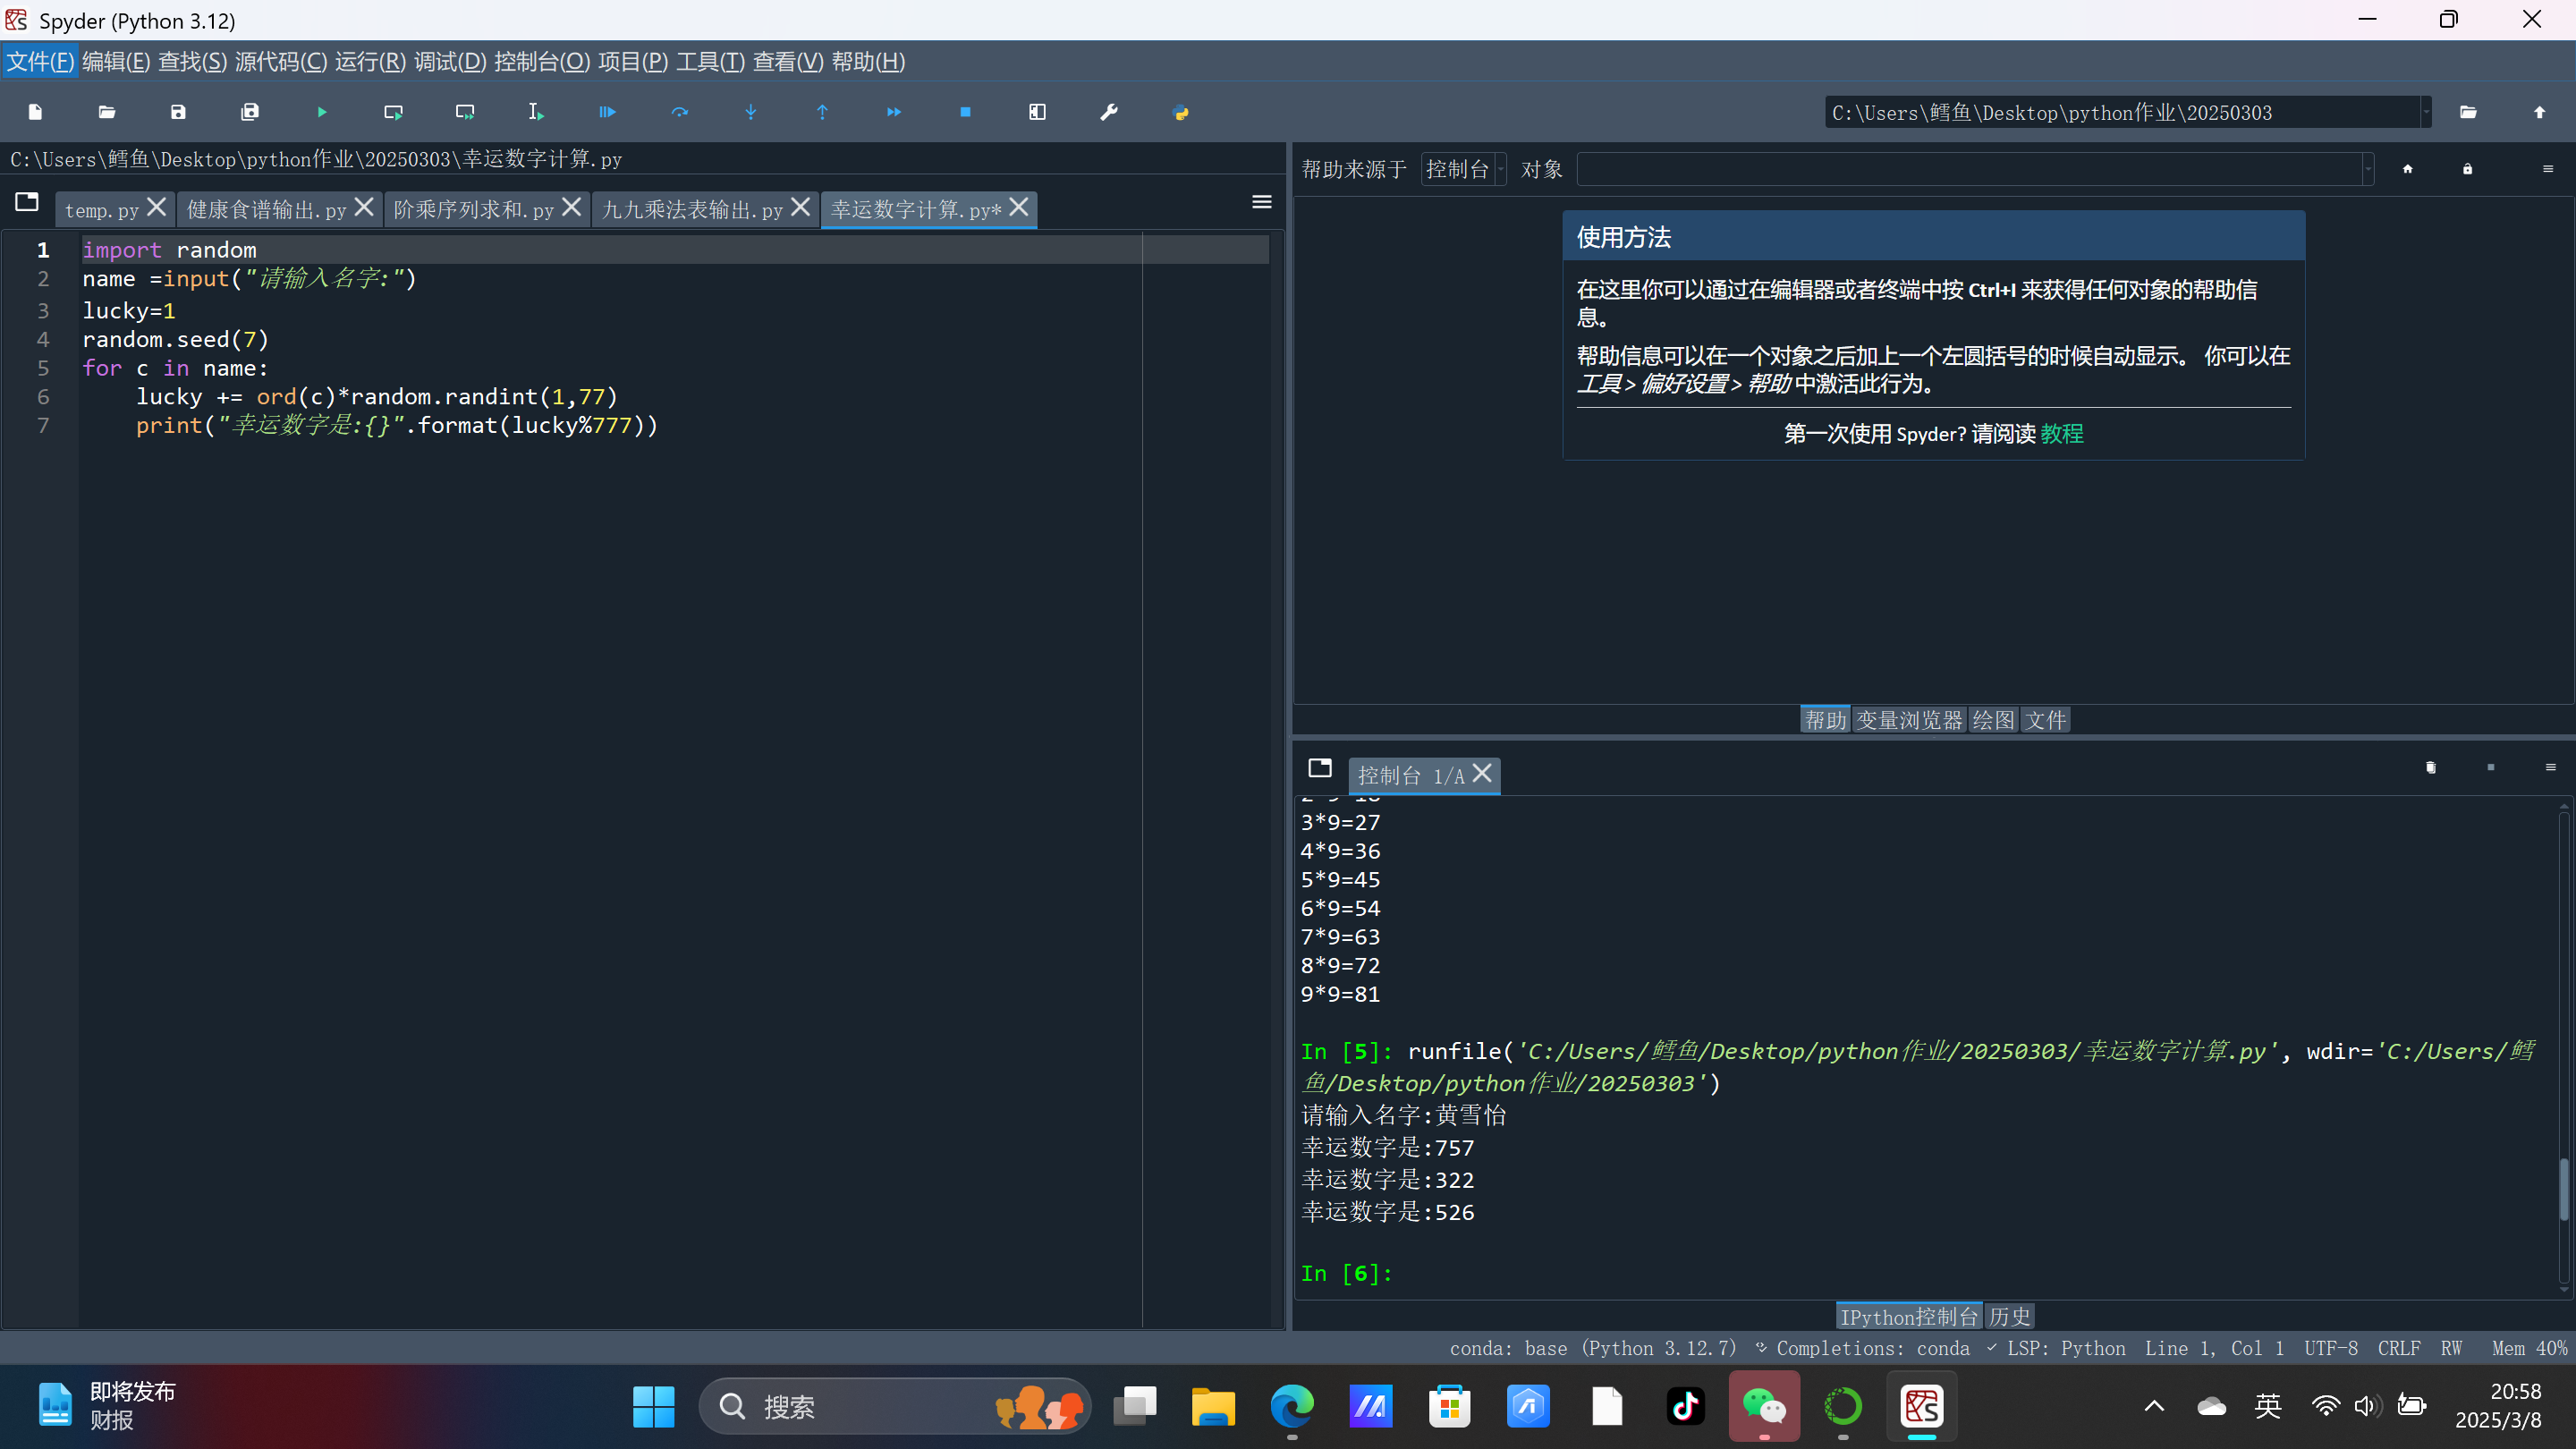
Task: Click the new file toolbar icon
Action: [x=35, y=112]
